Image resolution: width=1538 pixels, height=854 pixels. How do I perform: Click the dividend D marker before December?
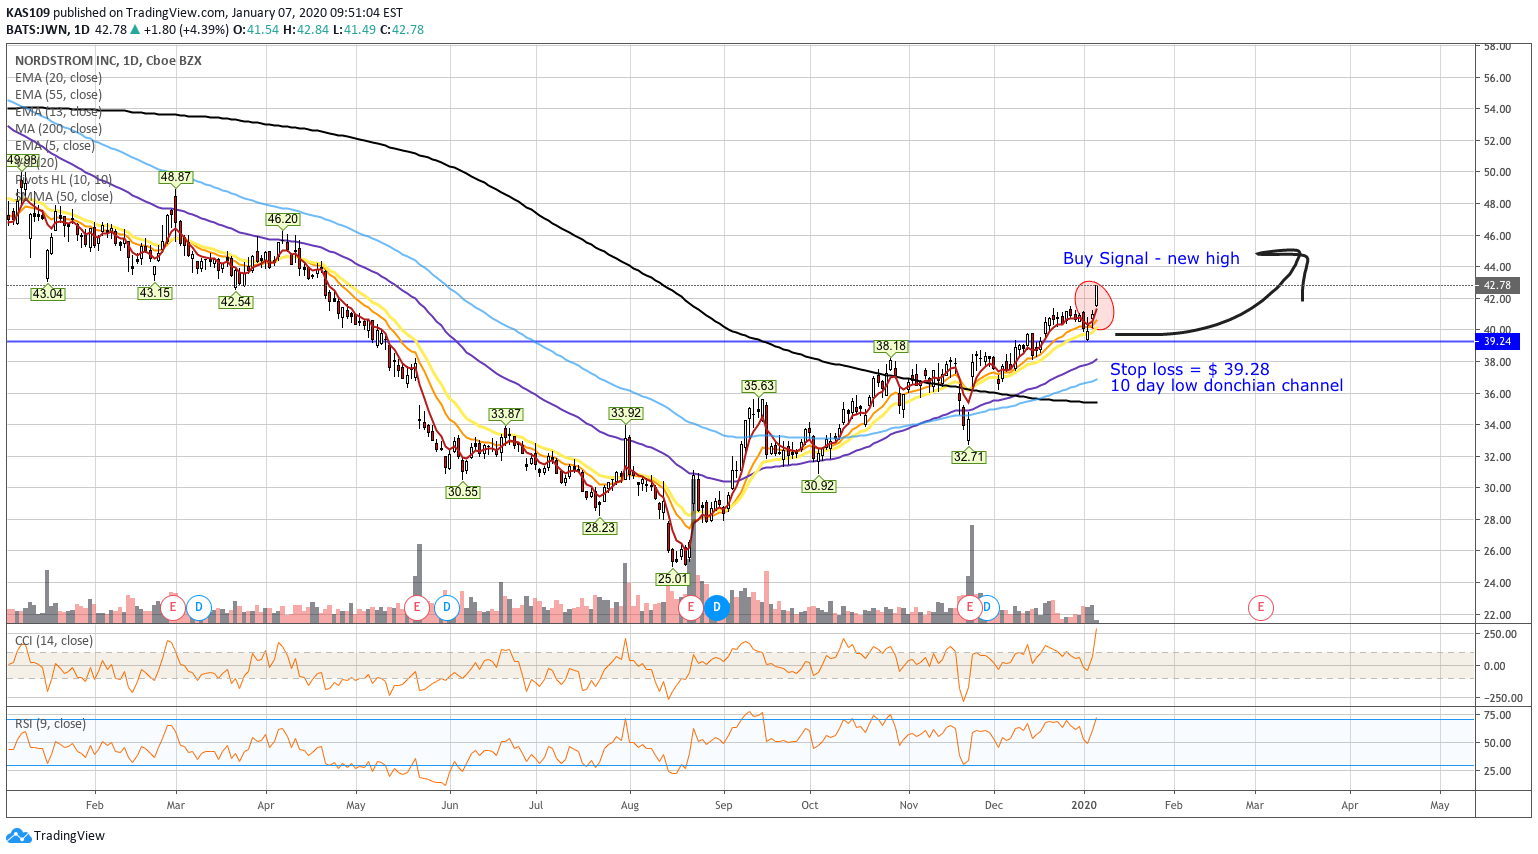coord(988,607)
